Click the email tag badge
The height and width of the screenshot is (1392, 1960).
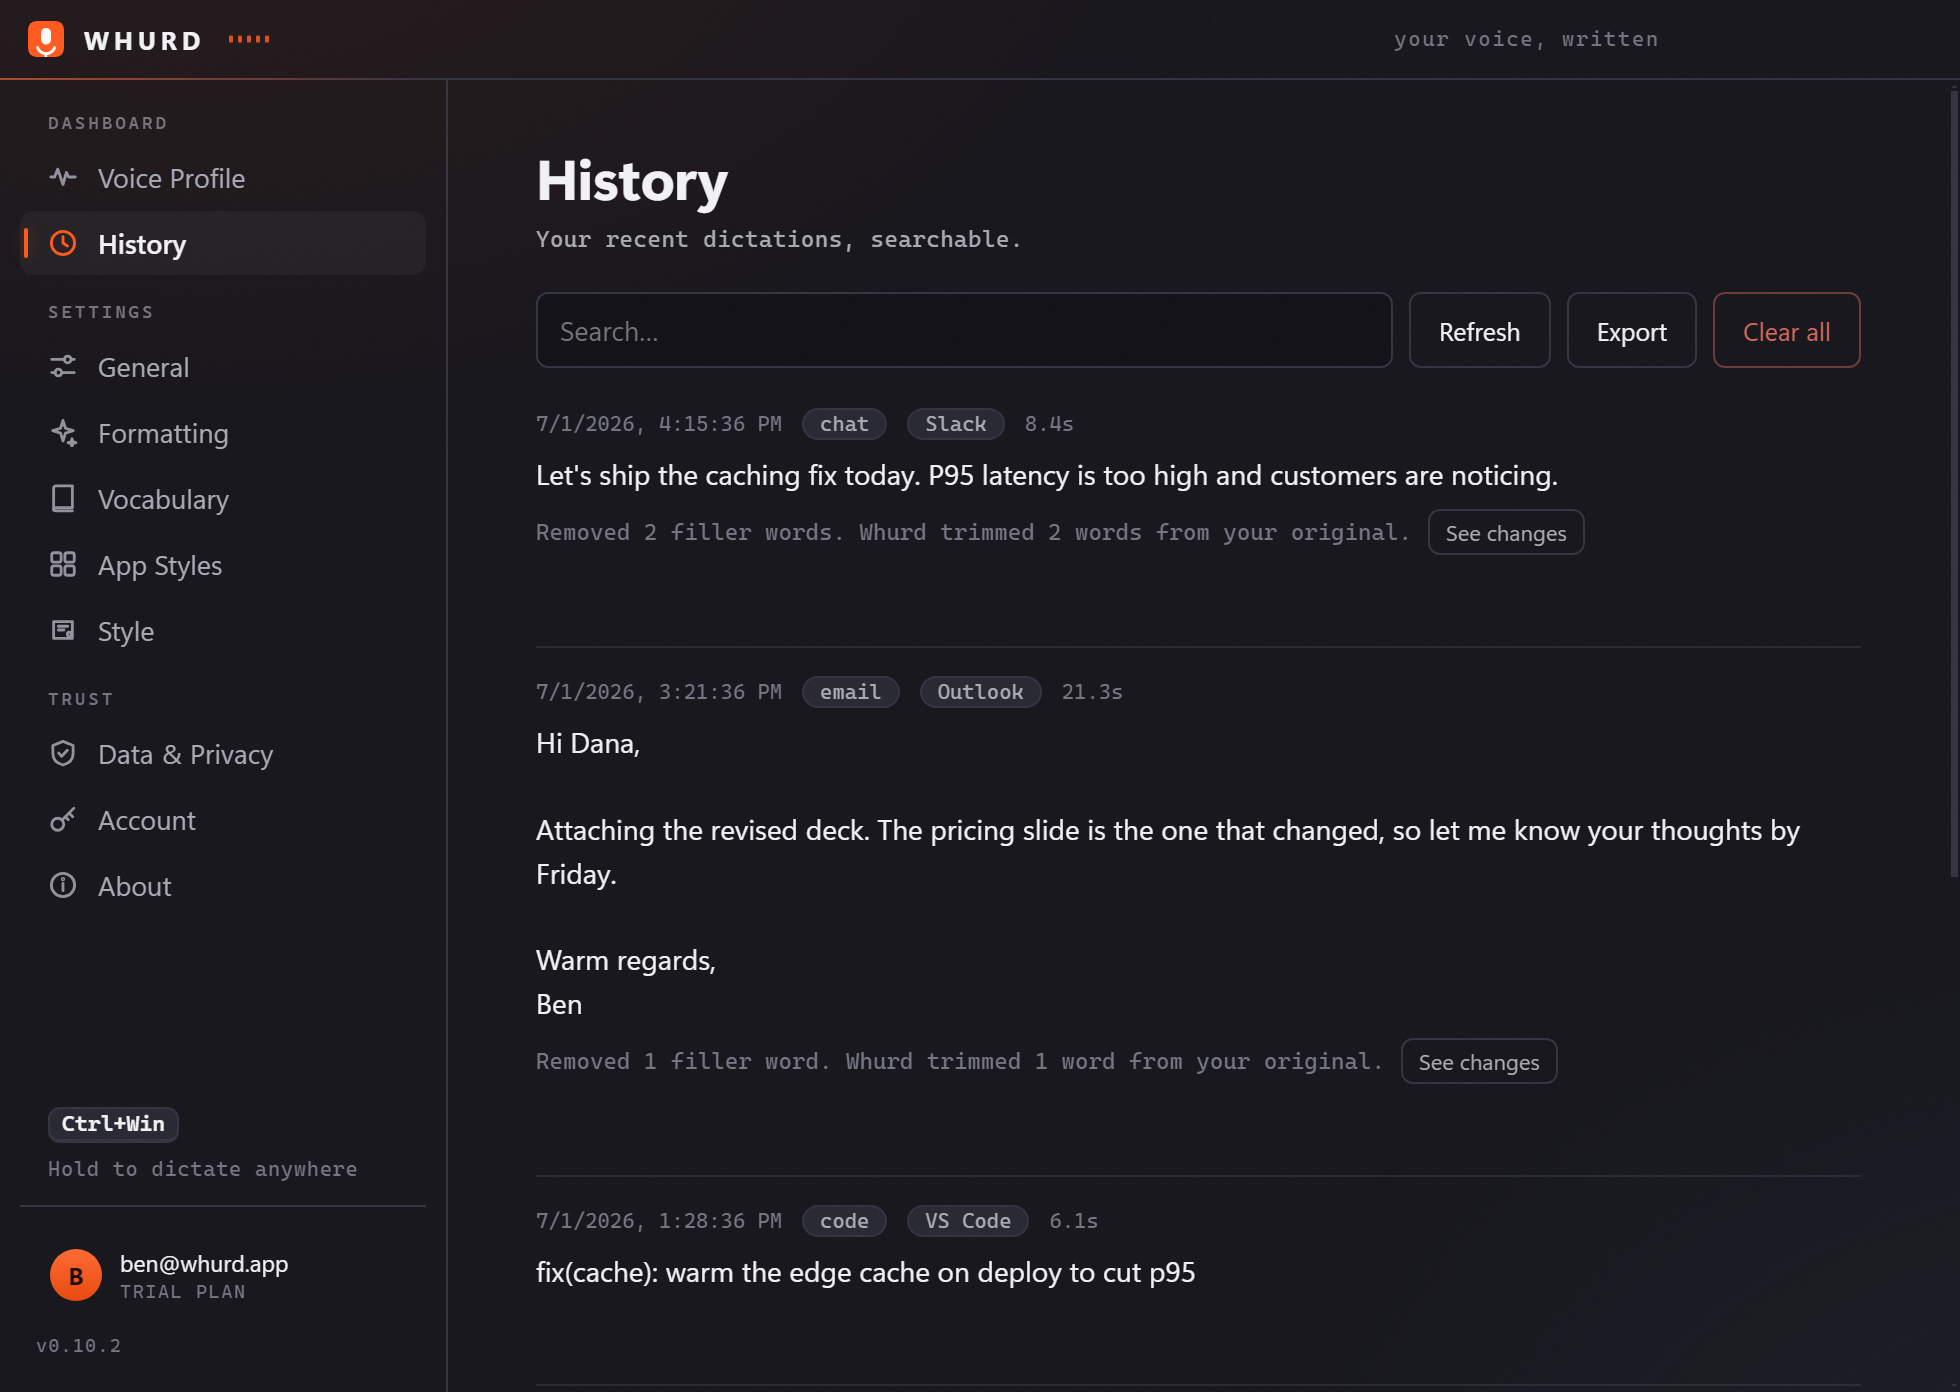[x=850, y=692]
